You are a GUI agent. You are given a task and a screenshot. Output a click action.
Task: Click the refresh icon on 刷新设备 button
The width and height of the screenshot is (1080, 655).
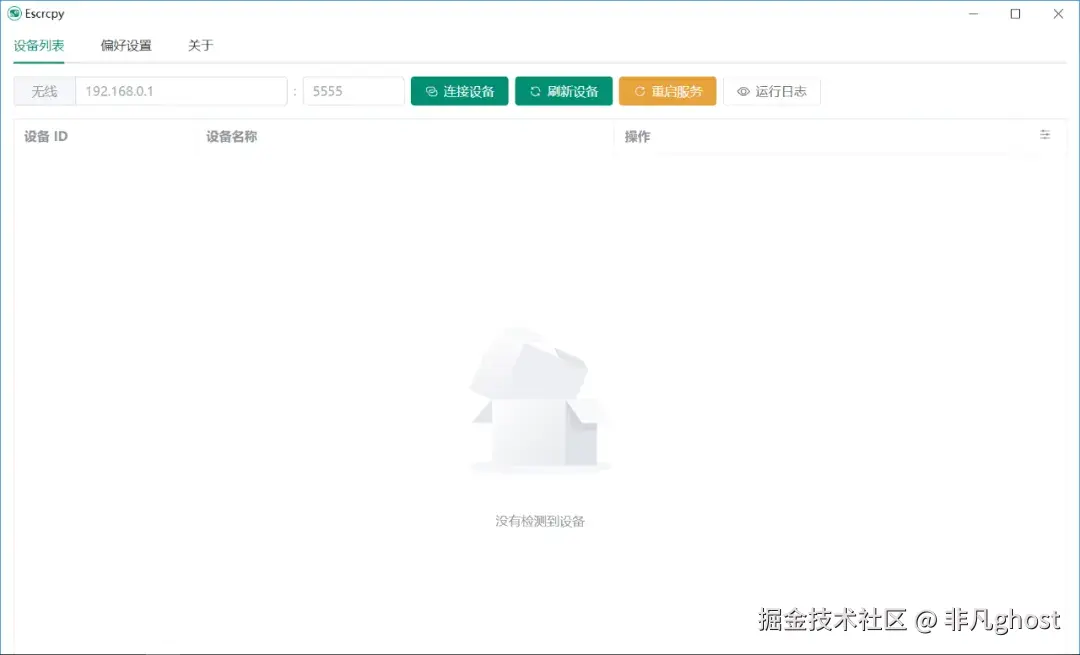[534, 91]
